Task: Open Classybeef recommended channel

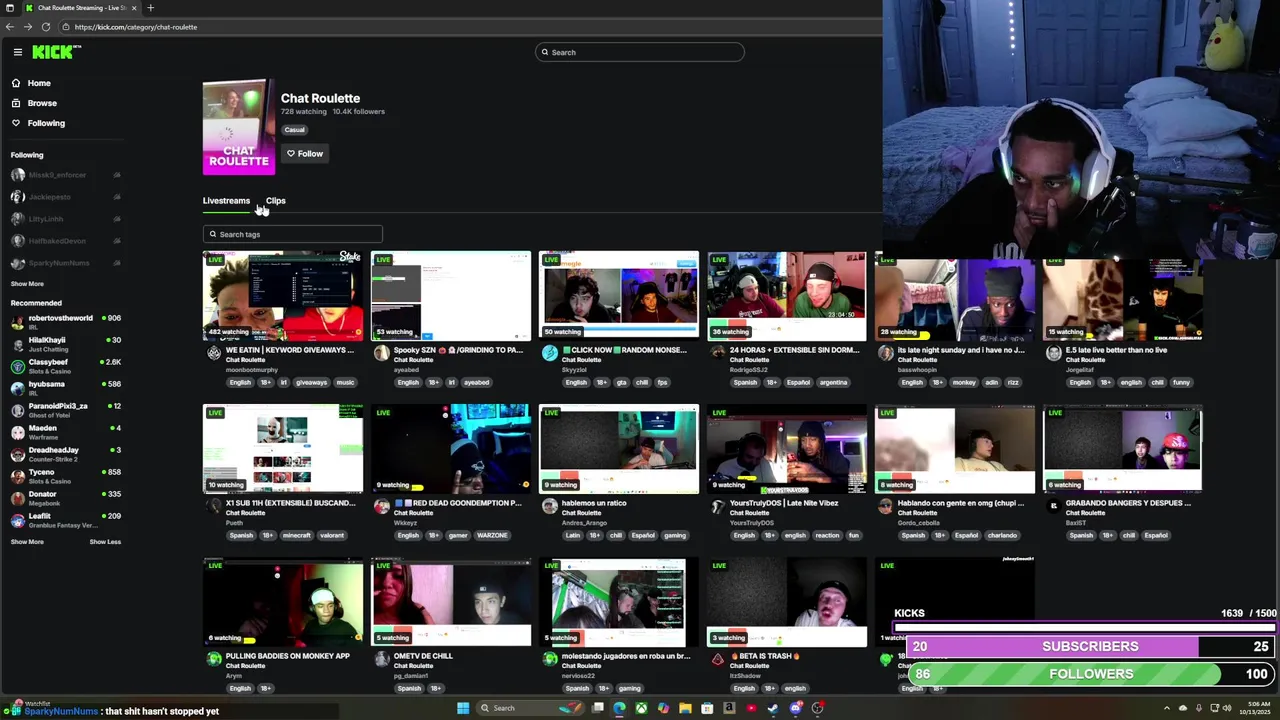Action: [x=66, y=366]
